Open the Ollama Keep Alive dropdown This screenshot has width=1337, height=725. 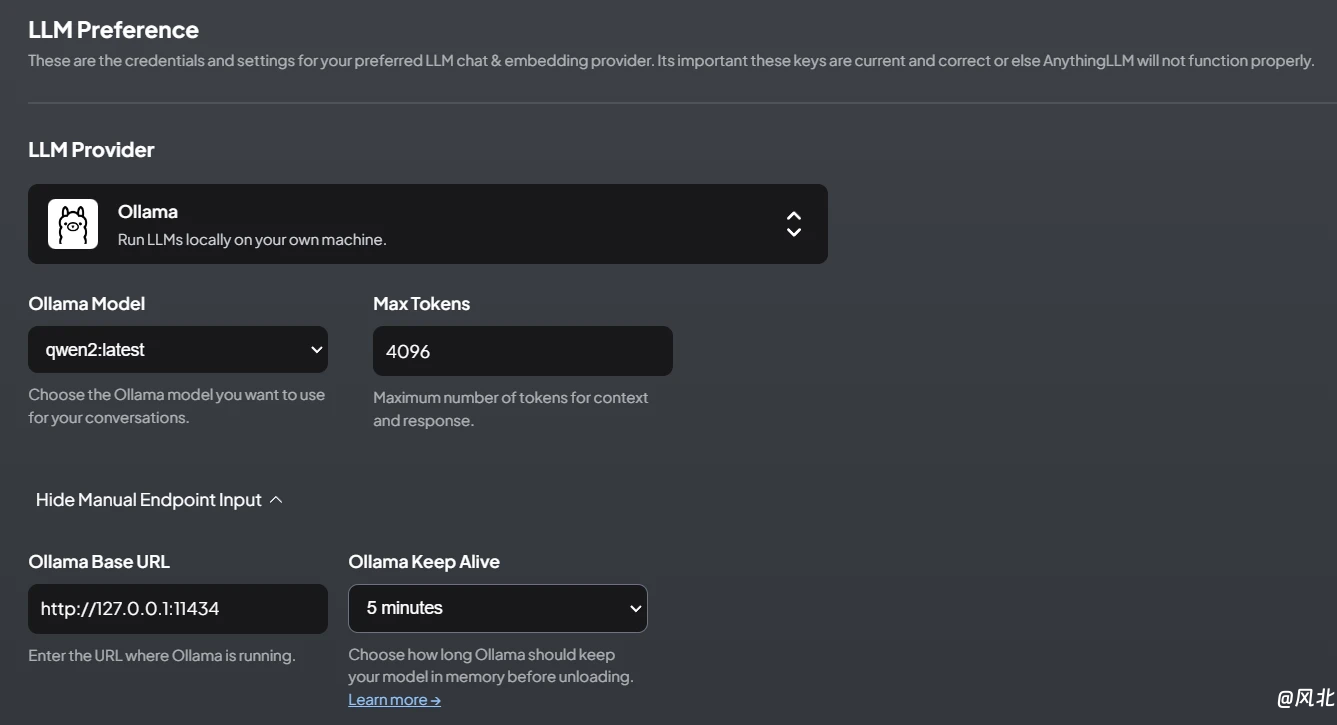click(498, 608)
